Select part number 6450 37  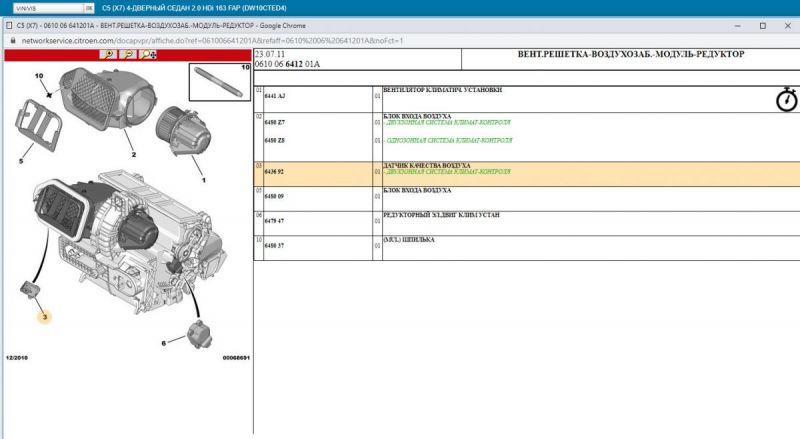(276, 245)
